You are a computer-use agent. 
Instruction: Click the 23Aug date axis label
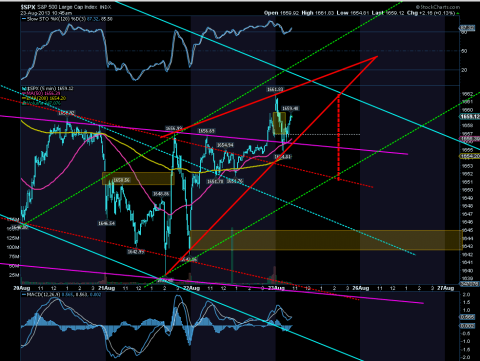276,288
